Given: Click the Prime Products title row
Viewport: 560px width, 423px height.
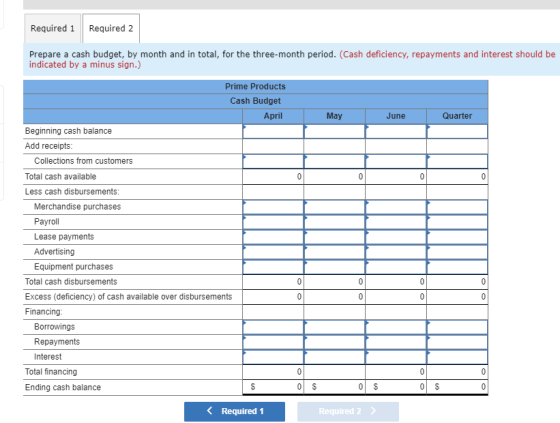Looking at the screenshot, I should (x=255, y=87).
